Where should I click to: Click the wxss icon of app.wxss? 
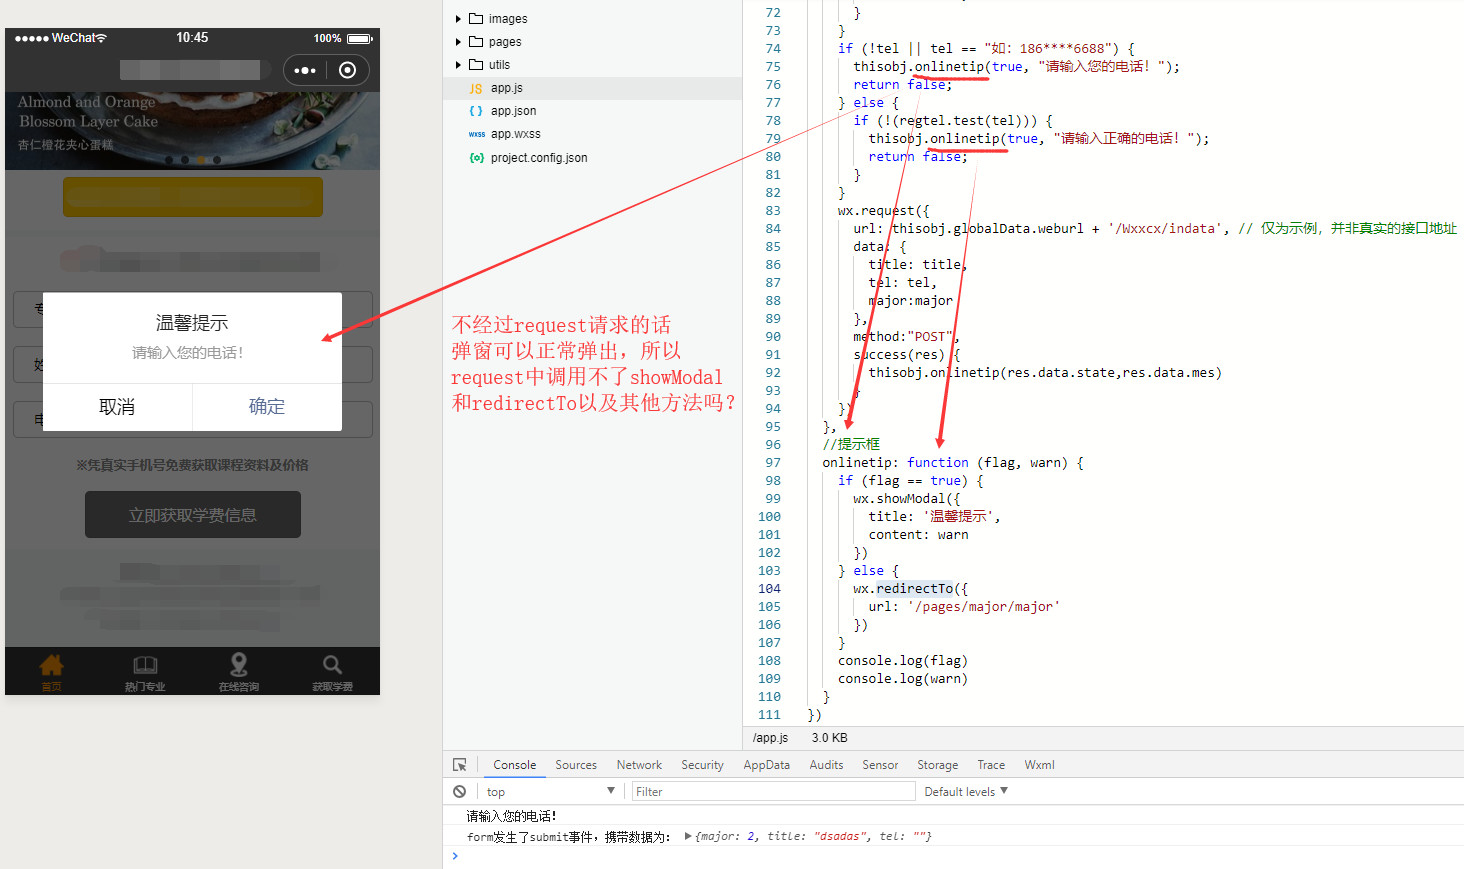[476, 134]
